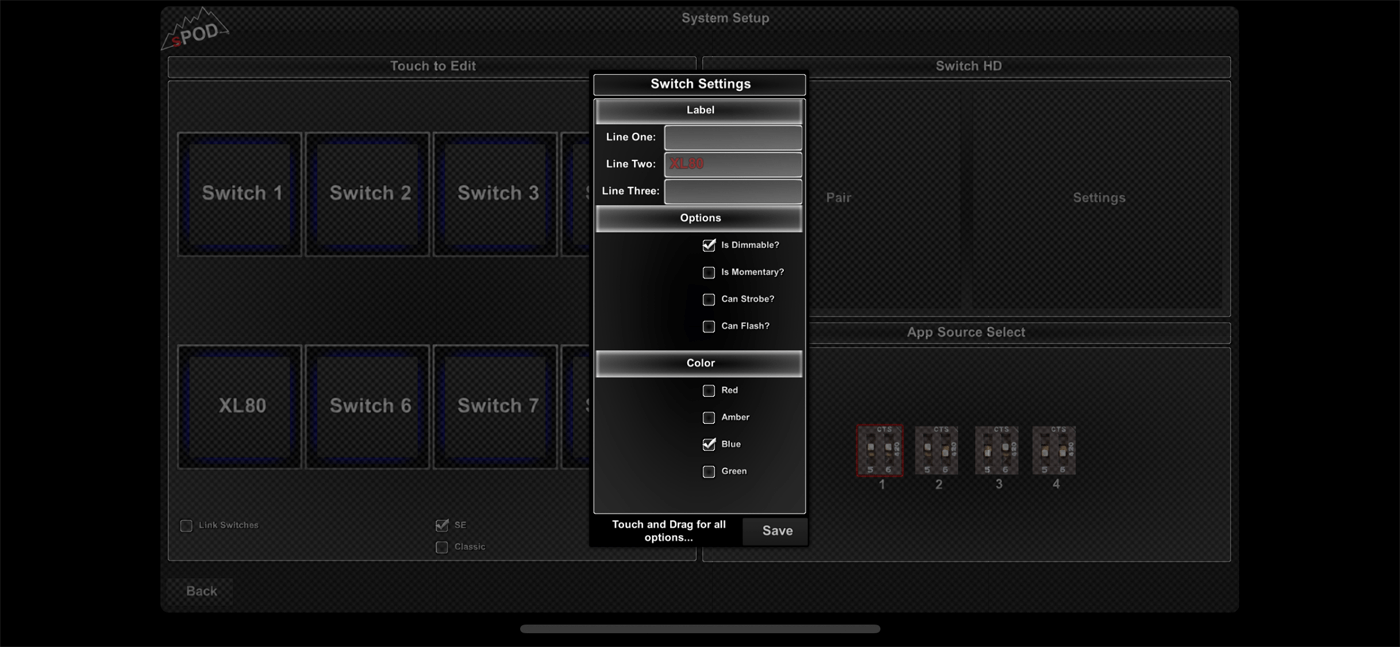The image size is (1400, 647).
Task: Enable the Is Momentary option
Action: 709,271
